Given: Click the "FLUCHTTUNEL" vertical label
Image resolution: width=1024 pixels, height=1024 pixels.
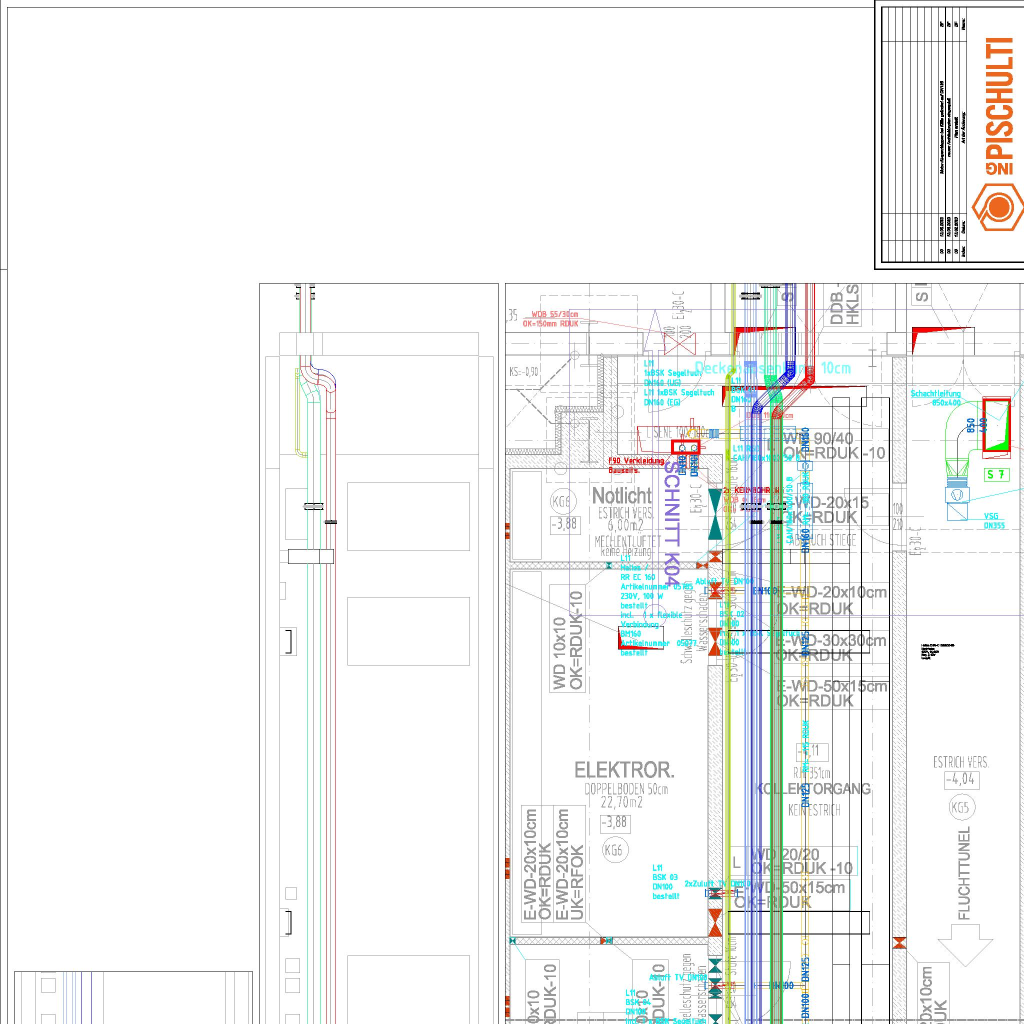Looking at the screenshot, I should tap(965, 873).
